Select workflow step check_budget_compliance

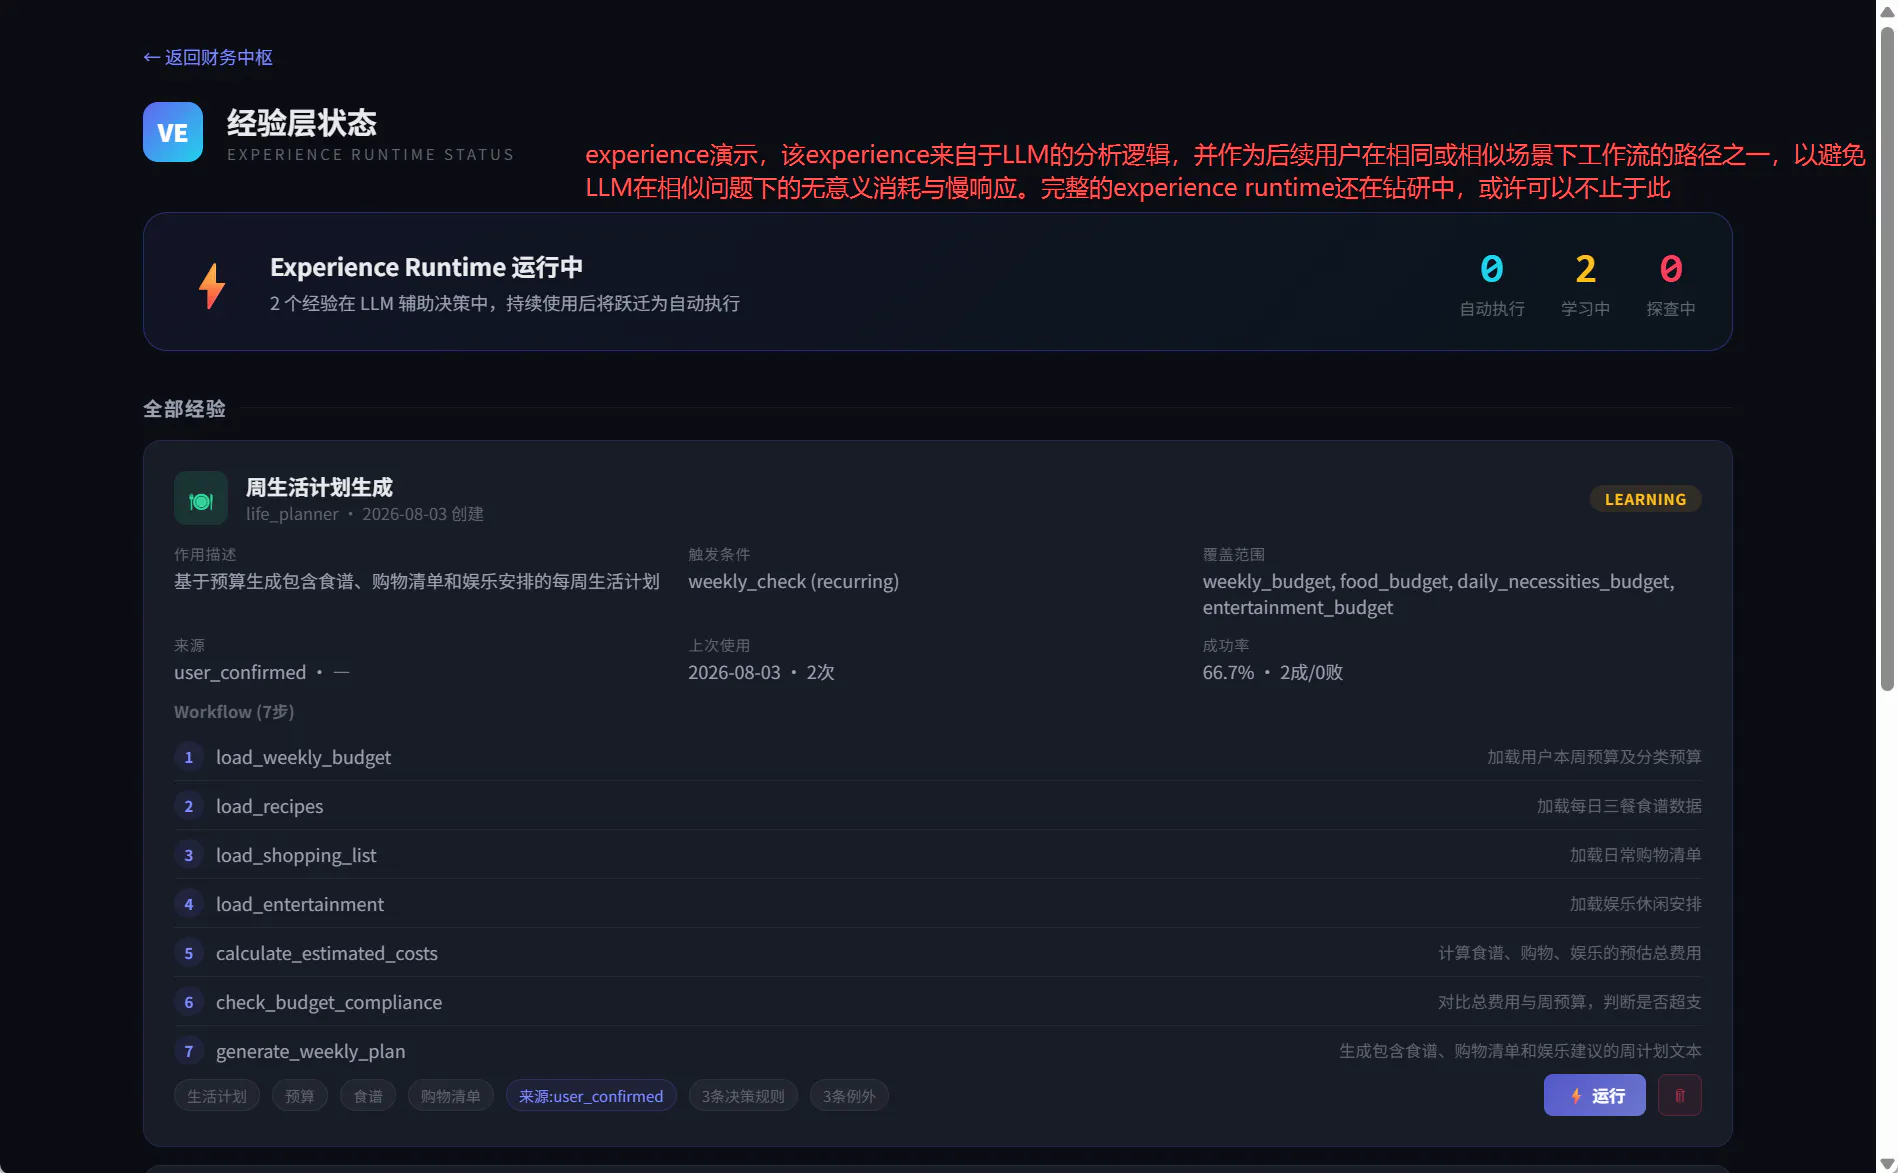point(938,1002)
